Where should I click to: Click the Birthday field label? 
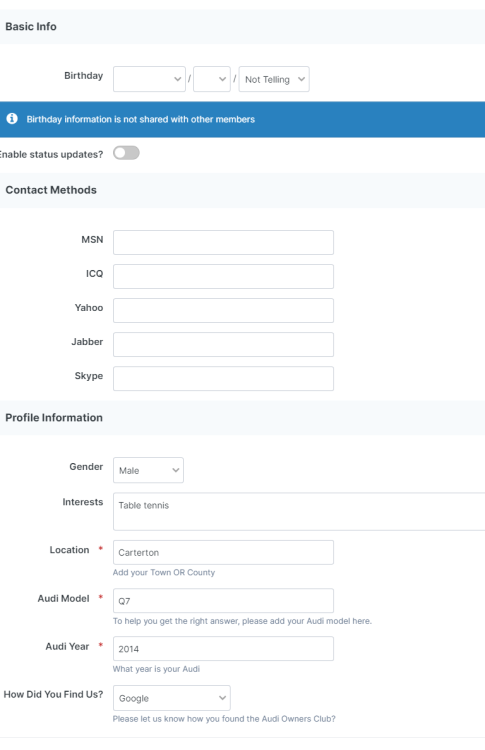click(84, 76)
